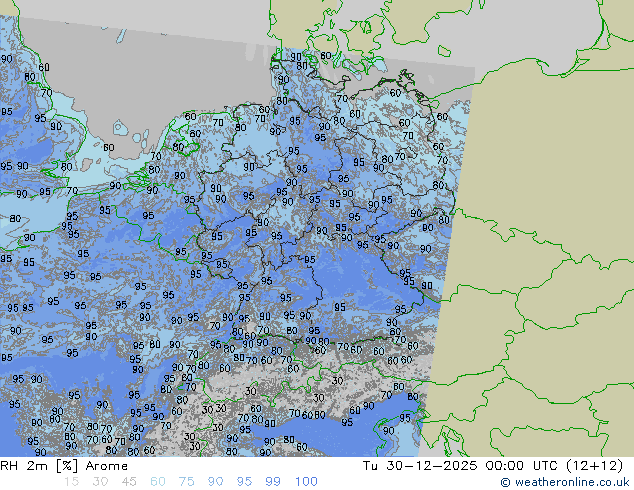634x490 pixels.
Task: Select legend value 60 in color scale
Action: pyautogui.click(x=158, y=482)
